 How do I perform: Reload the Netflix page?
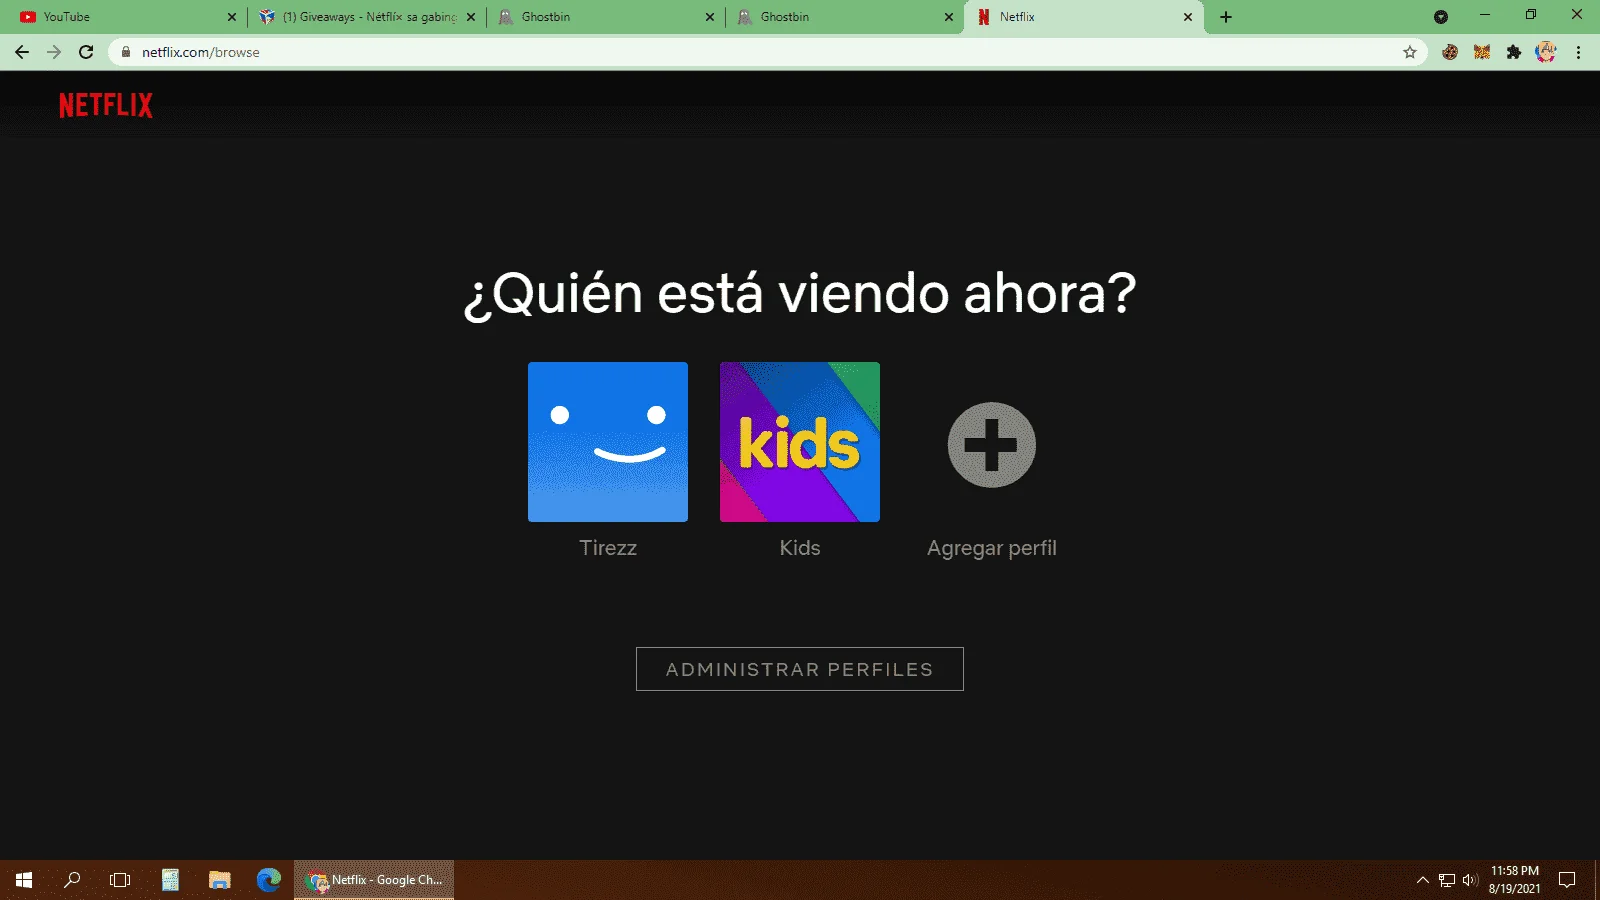pyautogui.click(x=86, y=52)
